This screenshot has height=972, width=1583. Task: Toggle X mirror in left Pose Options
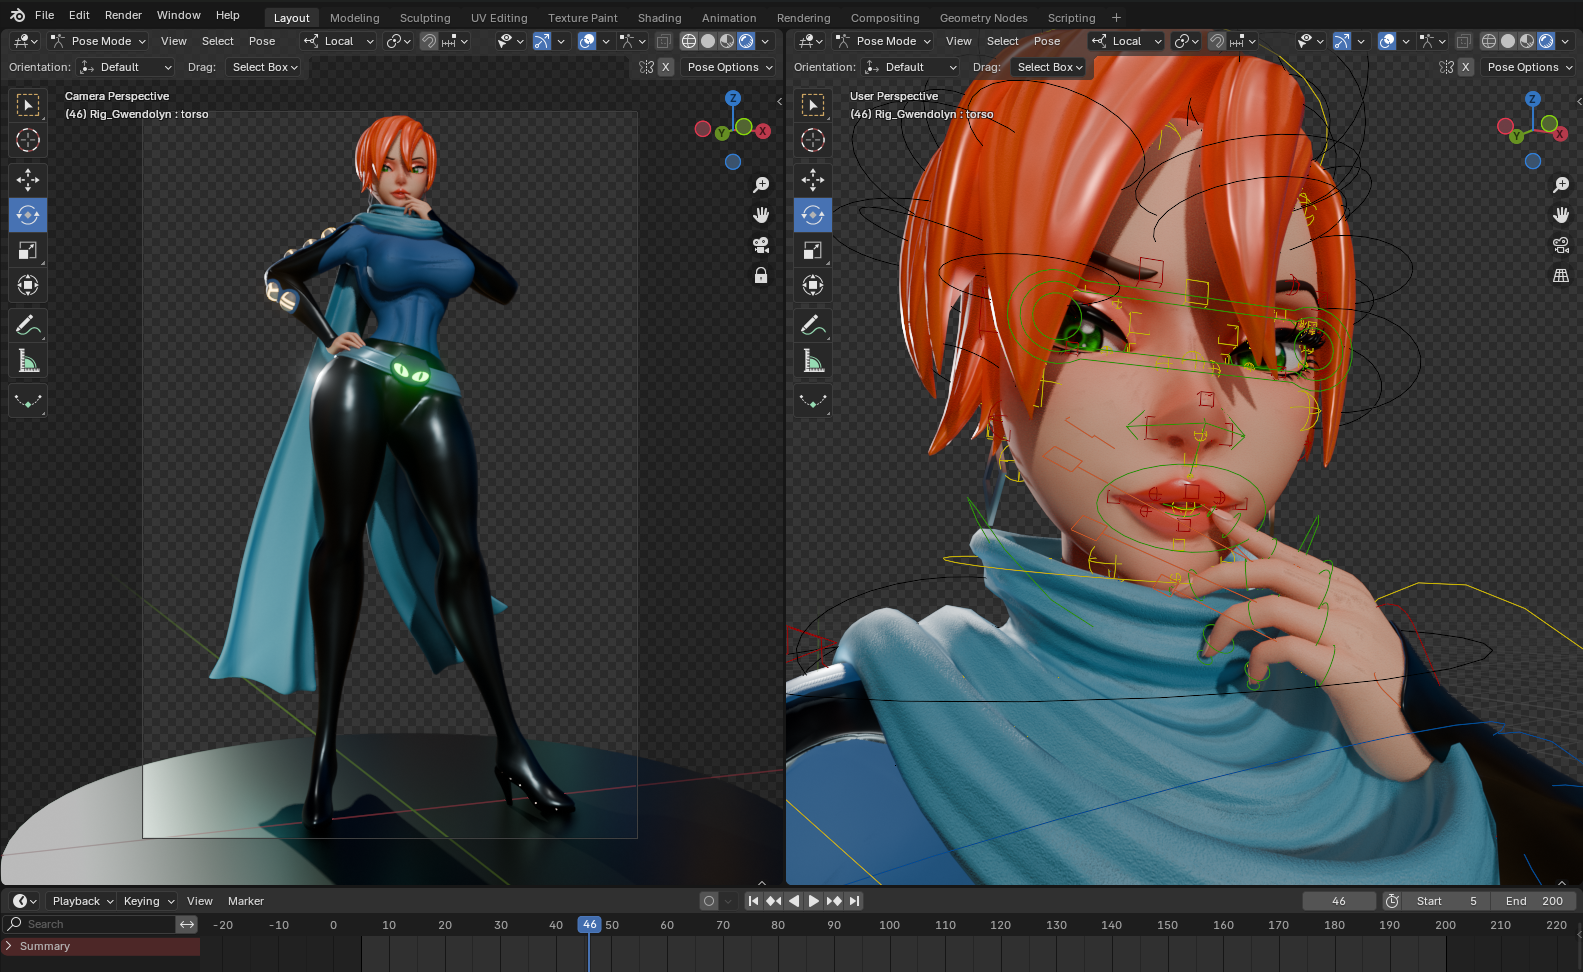tap(666, 67)
